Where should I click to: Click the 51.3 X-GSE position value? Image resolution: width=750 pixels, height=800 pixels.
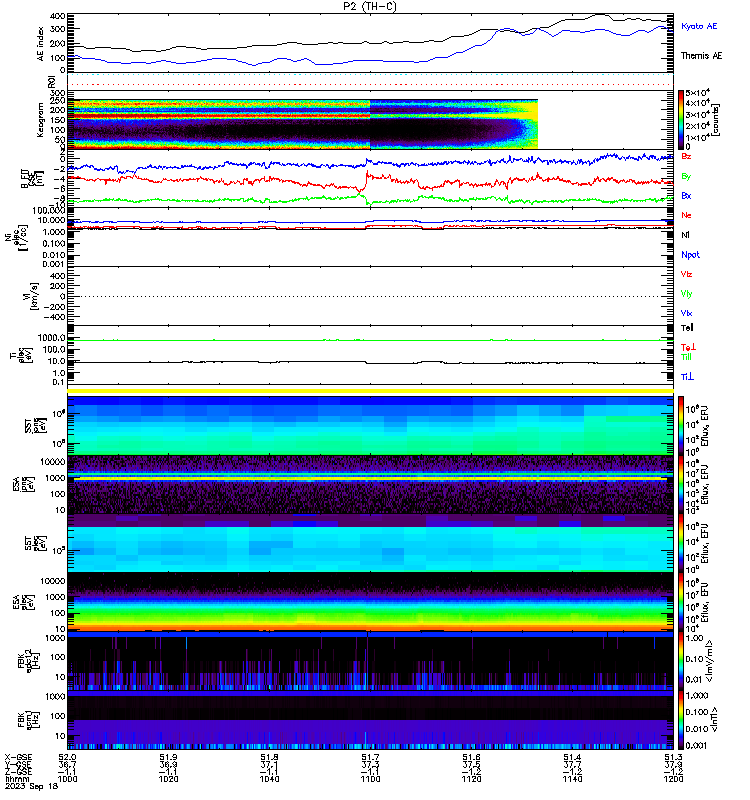(x=673, y=758)
